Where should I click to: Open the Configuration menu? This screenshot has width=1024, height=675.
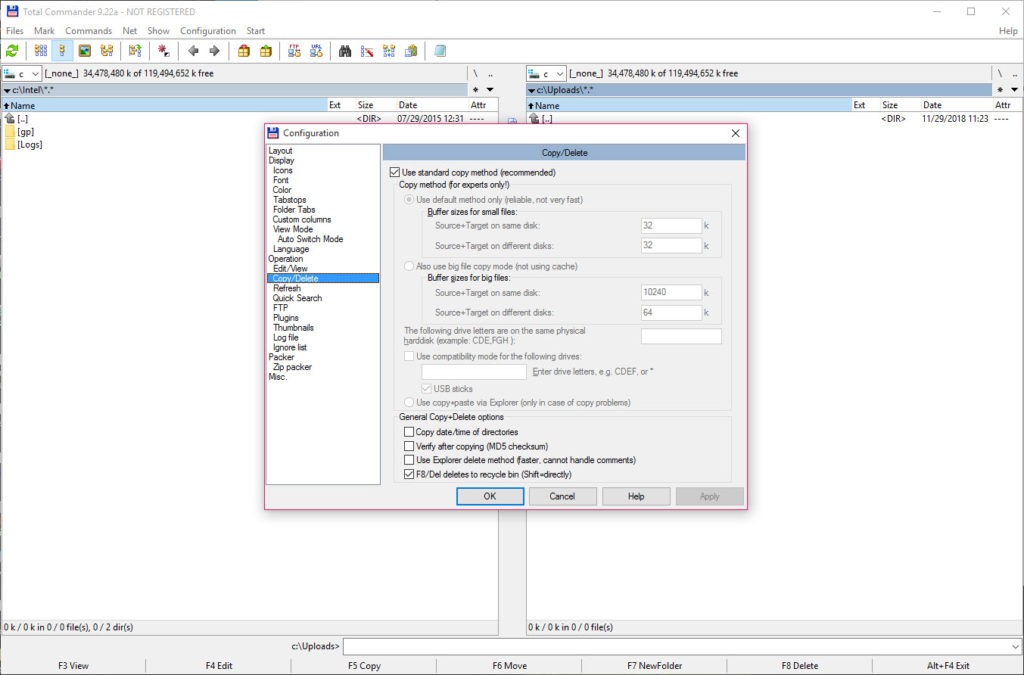(x=208, y=31)
